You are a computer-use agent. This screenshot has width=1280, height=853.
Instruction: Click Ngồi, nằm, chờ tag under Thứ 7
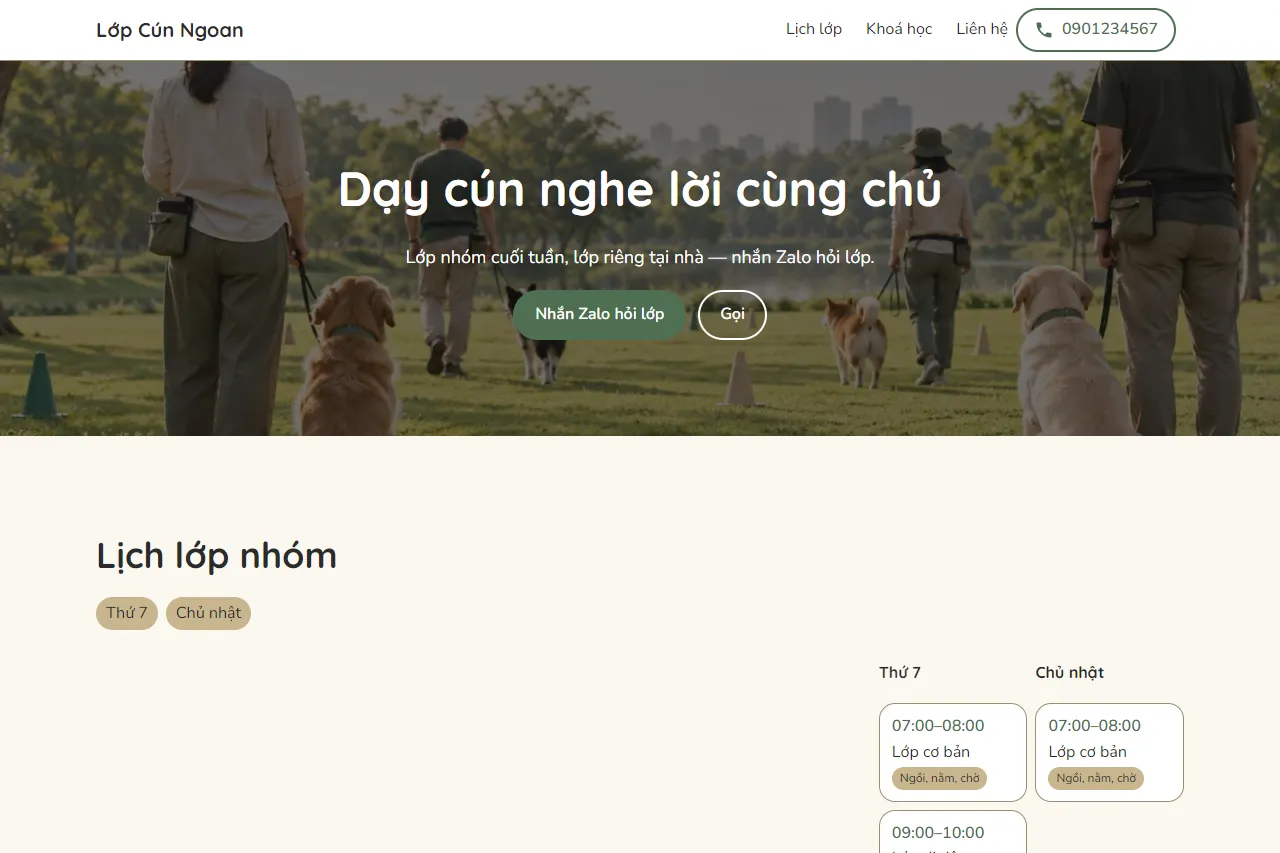pos(939,778)
